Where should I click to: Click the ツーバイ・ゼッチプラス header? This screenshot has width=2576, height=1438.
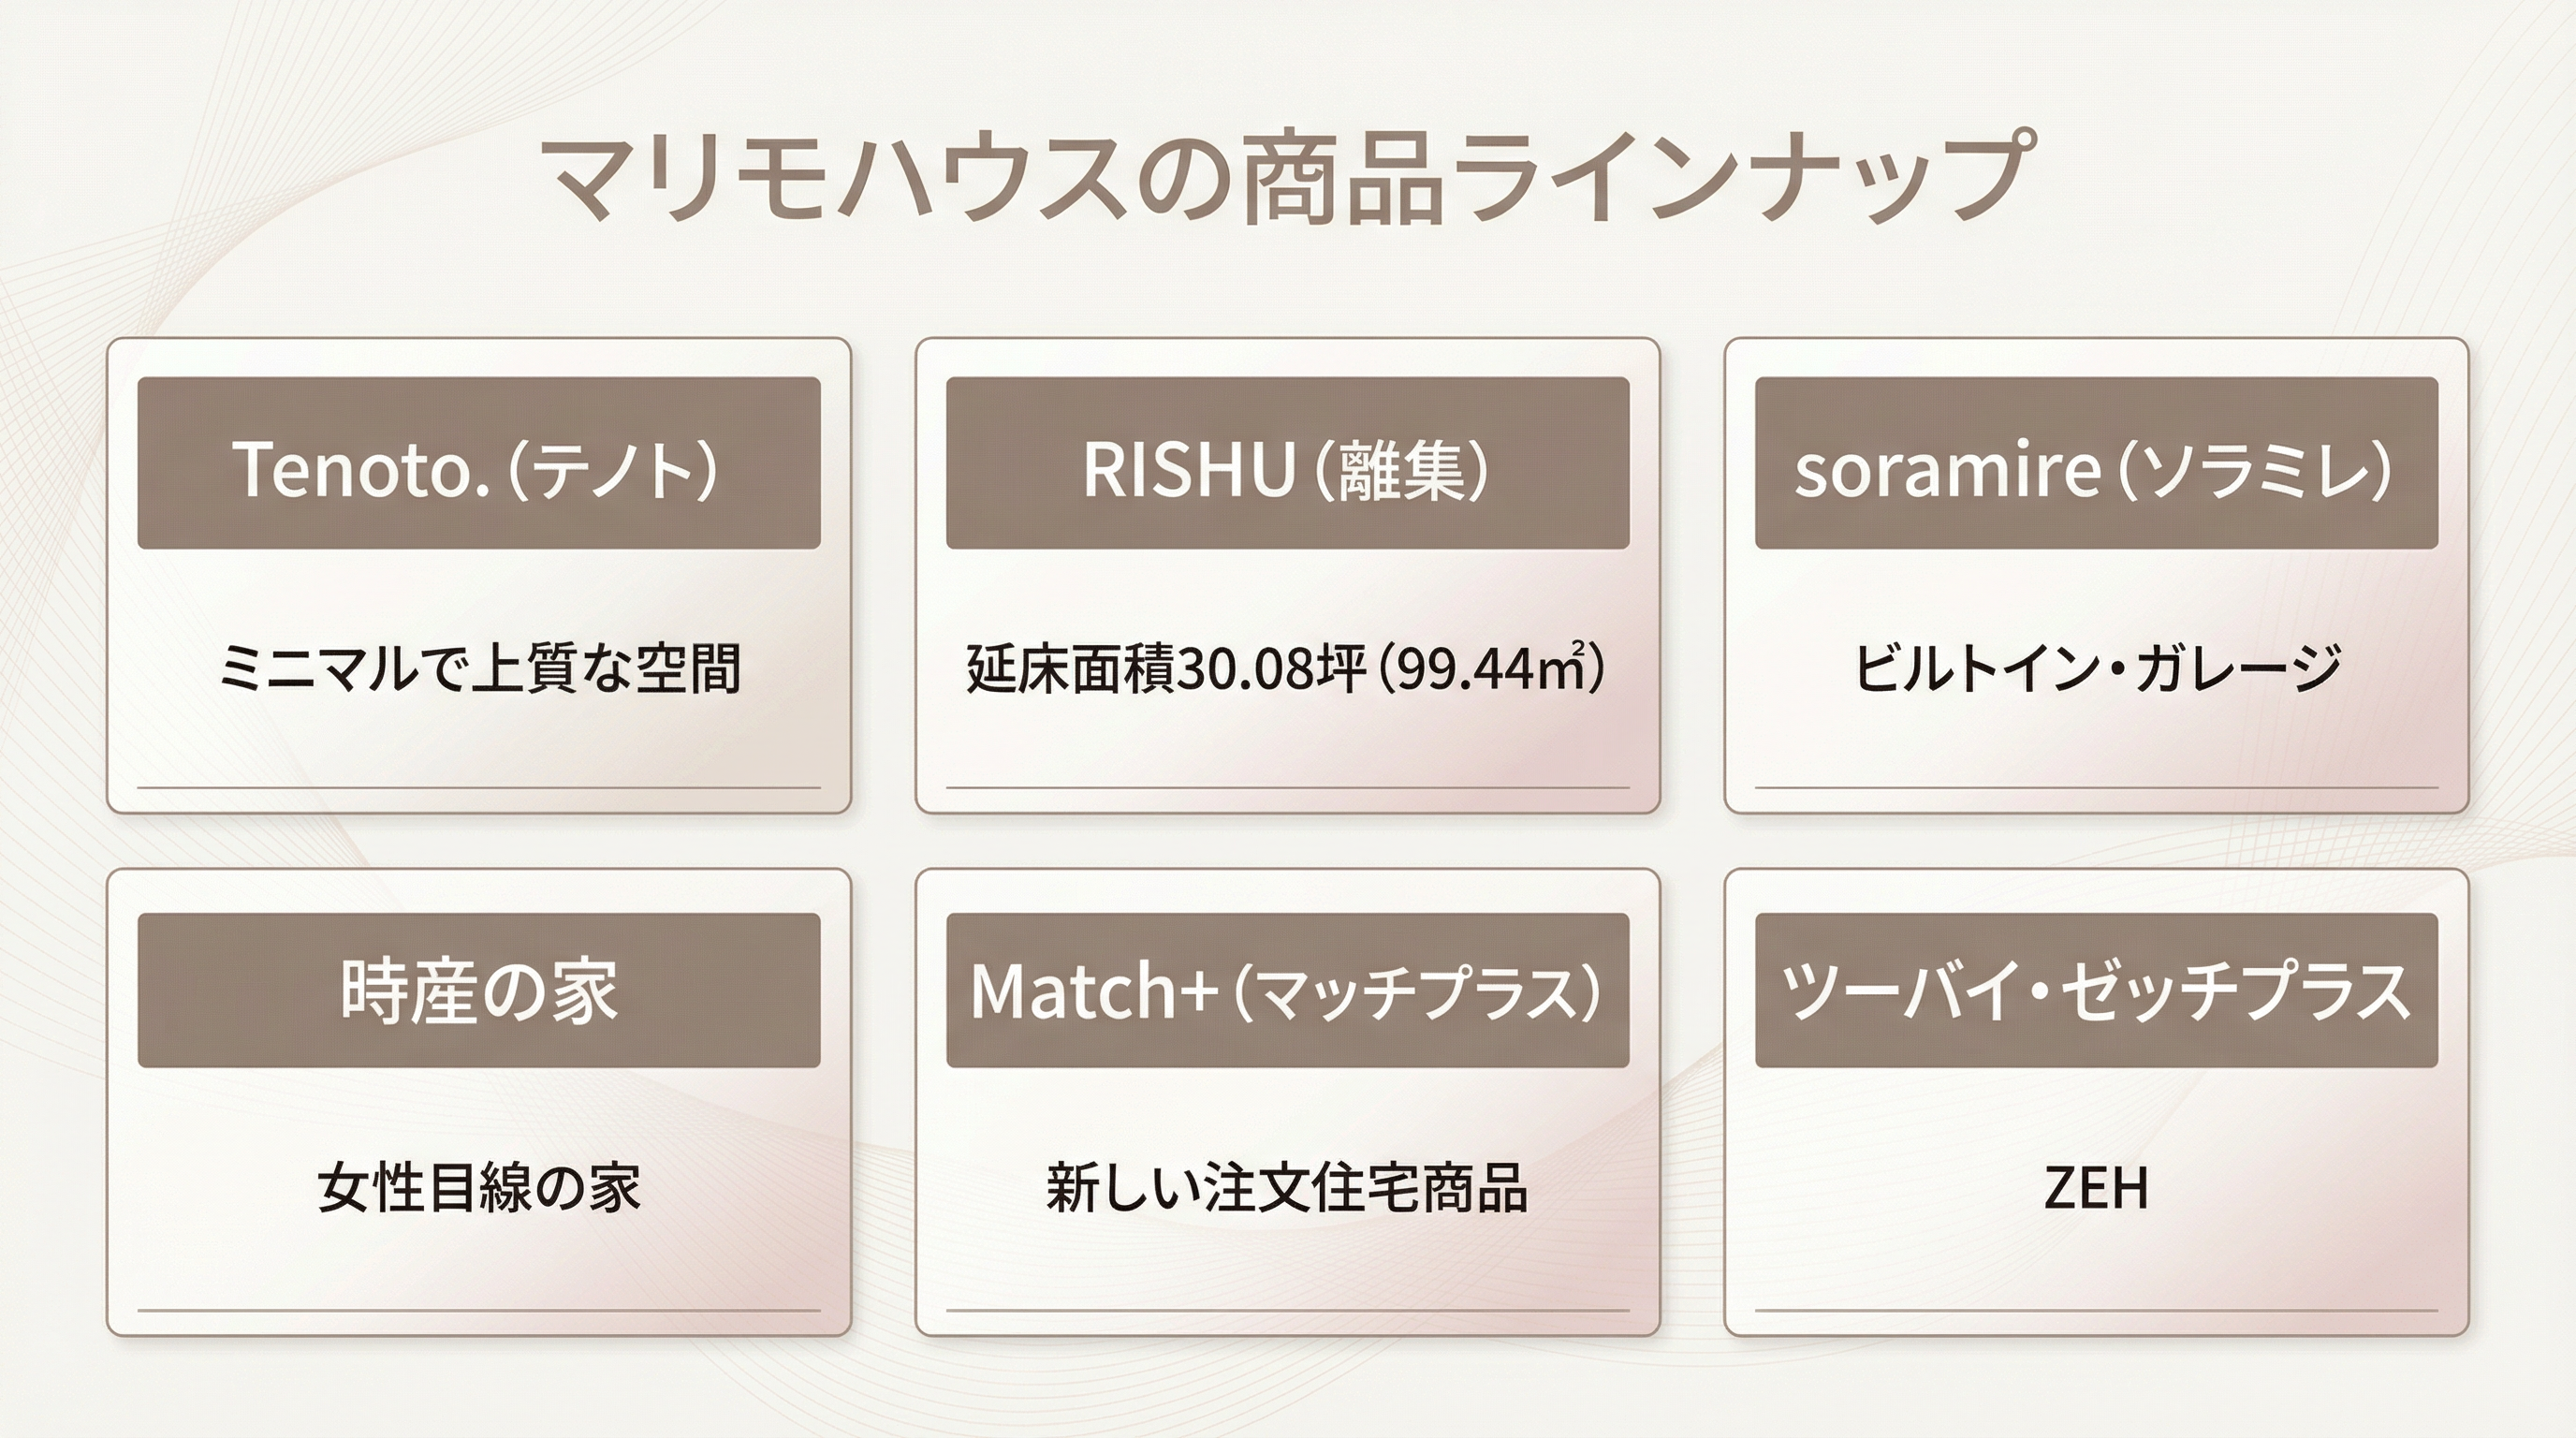point(2095,990)
